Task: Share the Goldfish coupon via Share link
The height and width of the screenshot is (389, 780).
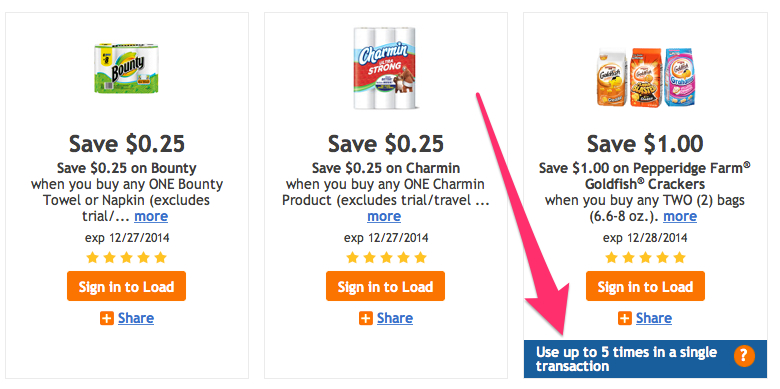Action: (654, 318)
